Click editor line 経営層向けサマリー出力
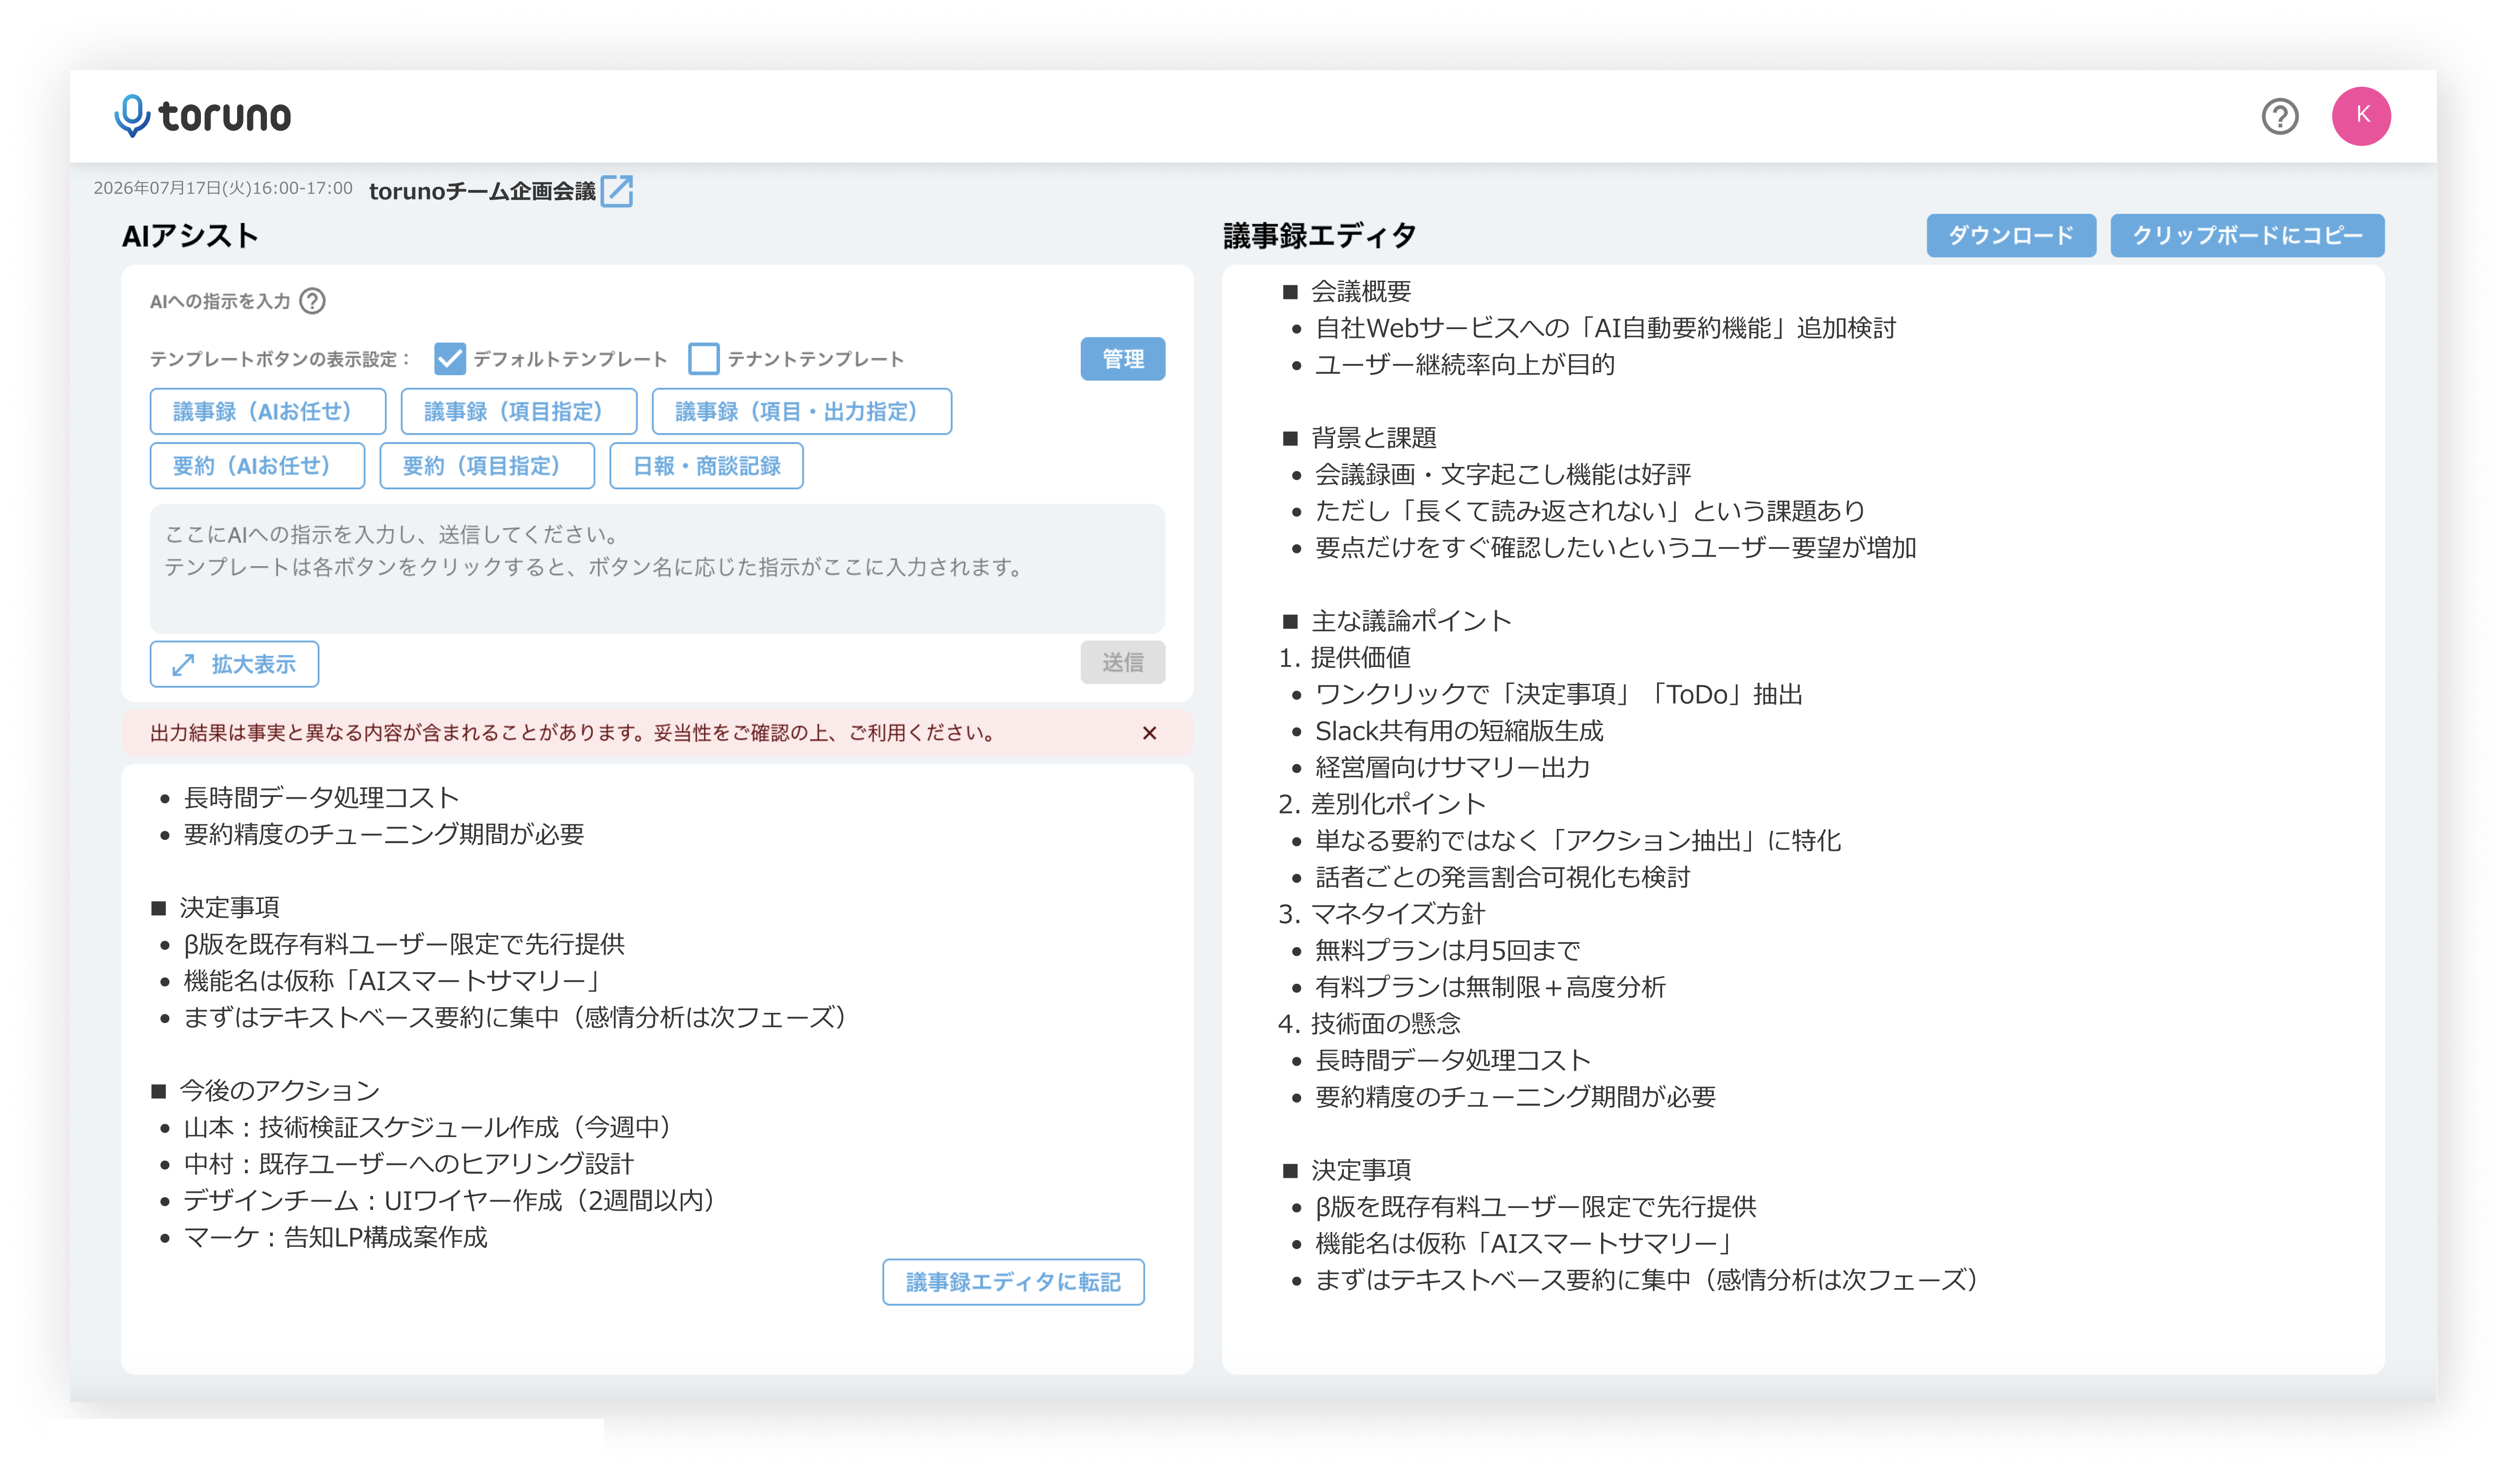Viewport: 2508px width, 1484px height. [1452, 767]
